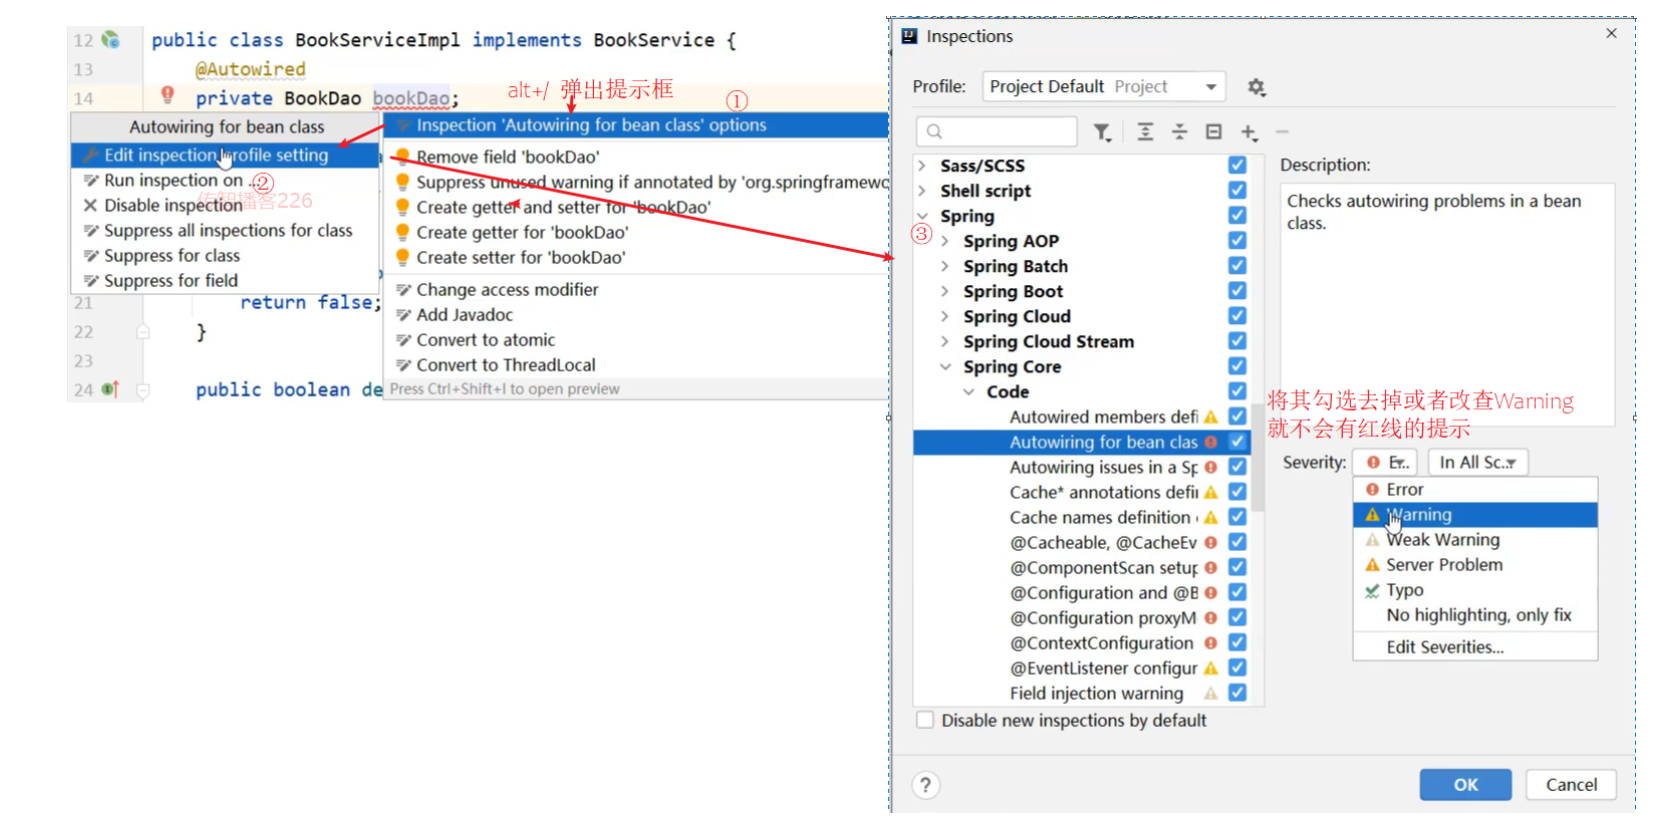
Task: Uncheck the Shell script inspection checkbox
Action: (x=1237, y=190)
